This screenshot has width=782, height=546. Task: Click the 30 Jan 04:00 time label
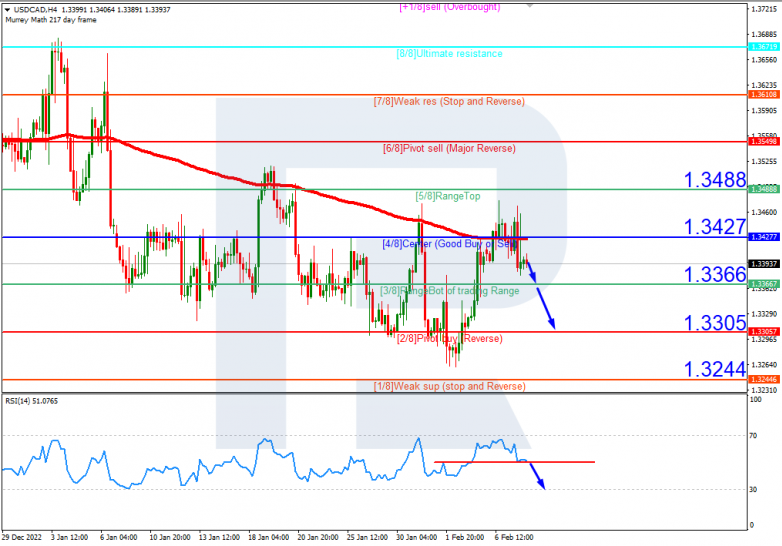(x=416, y=537)
